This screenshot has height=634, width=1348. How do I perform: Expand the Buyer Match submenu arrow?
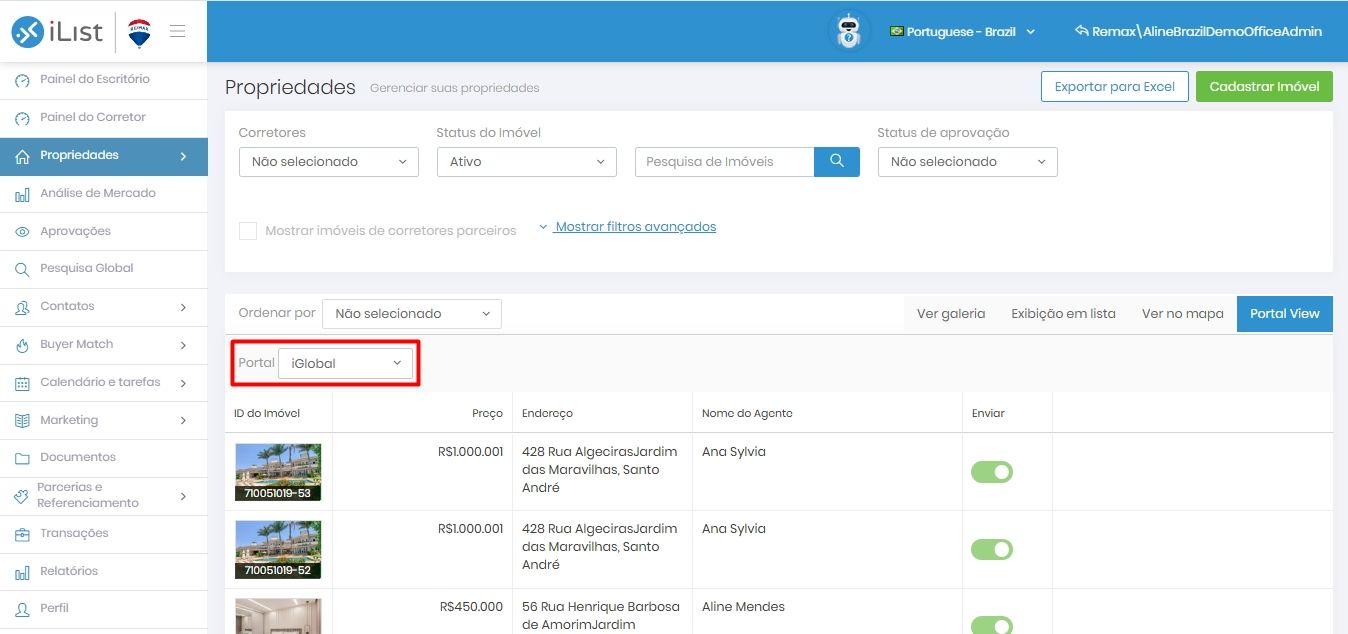183,345
